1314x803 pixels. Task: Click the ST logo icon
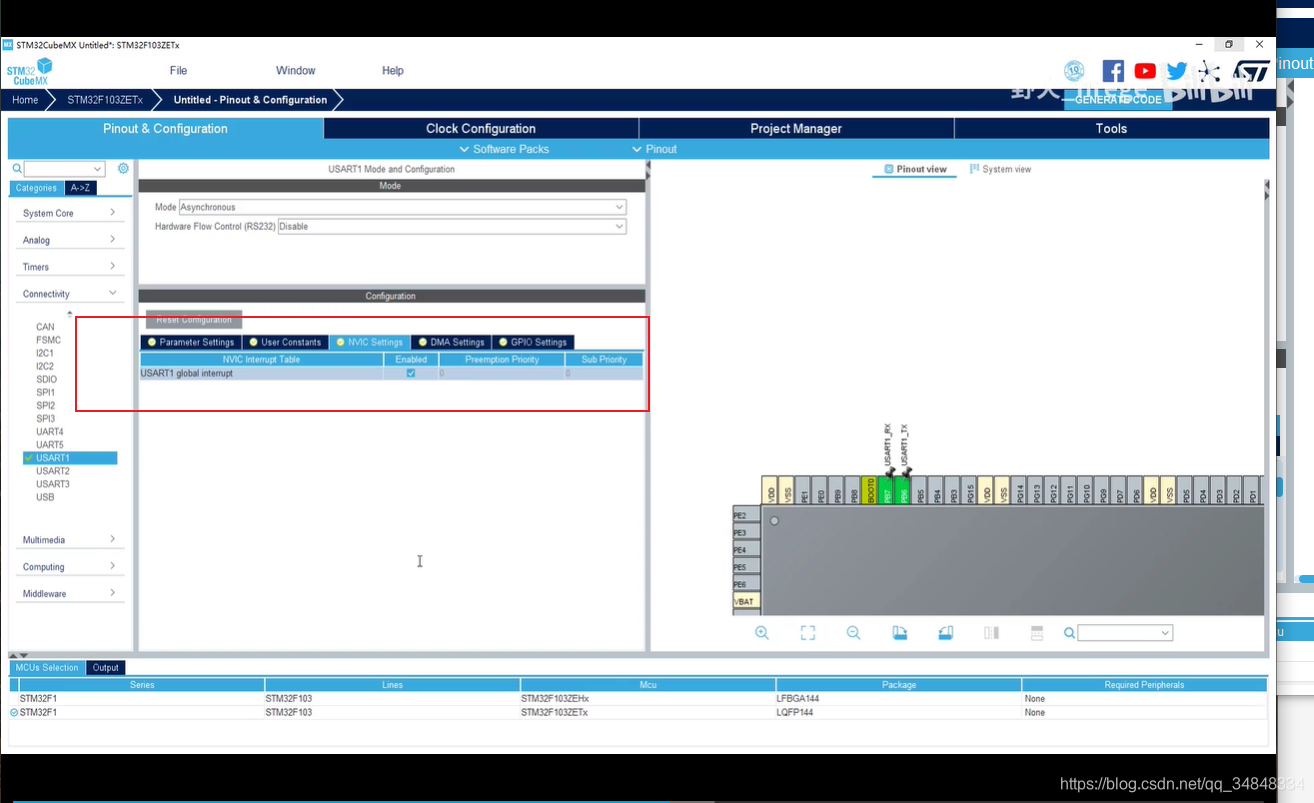1250,71
